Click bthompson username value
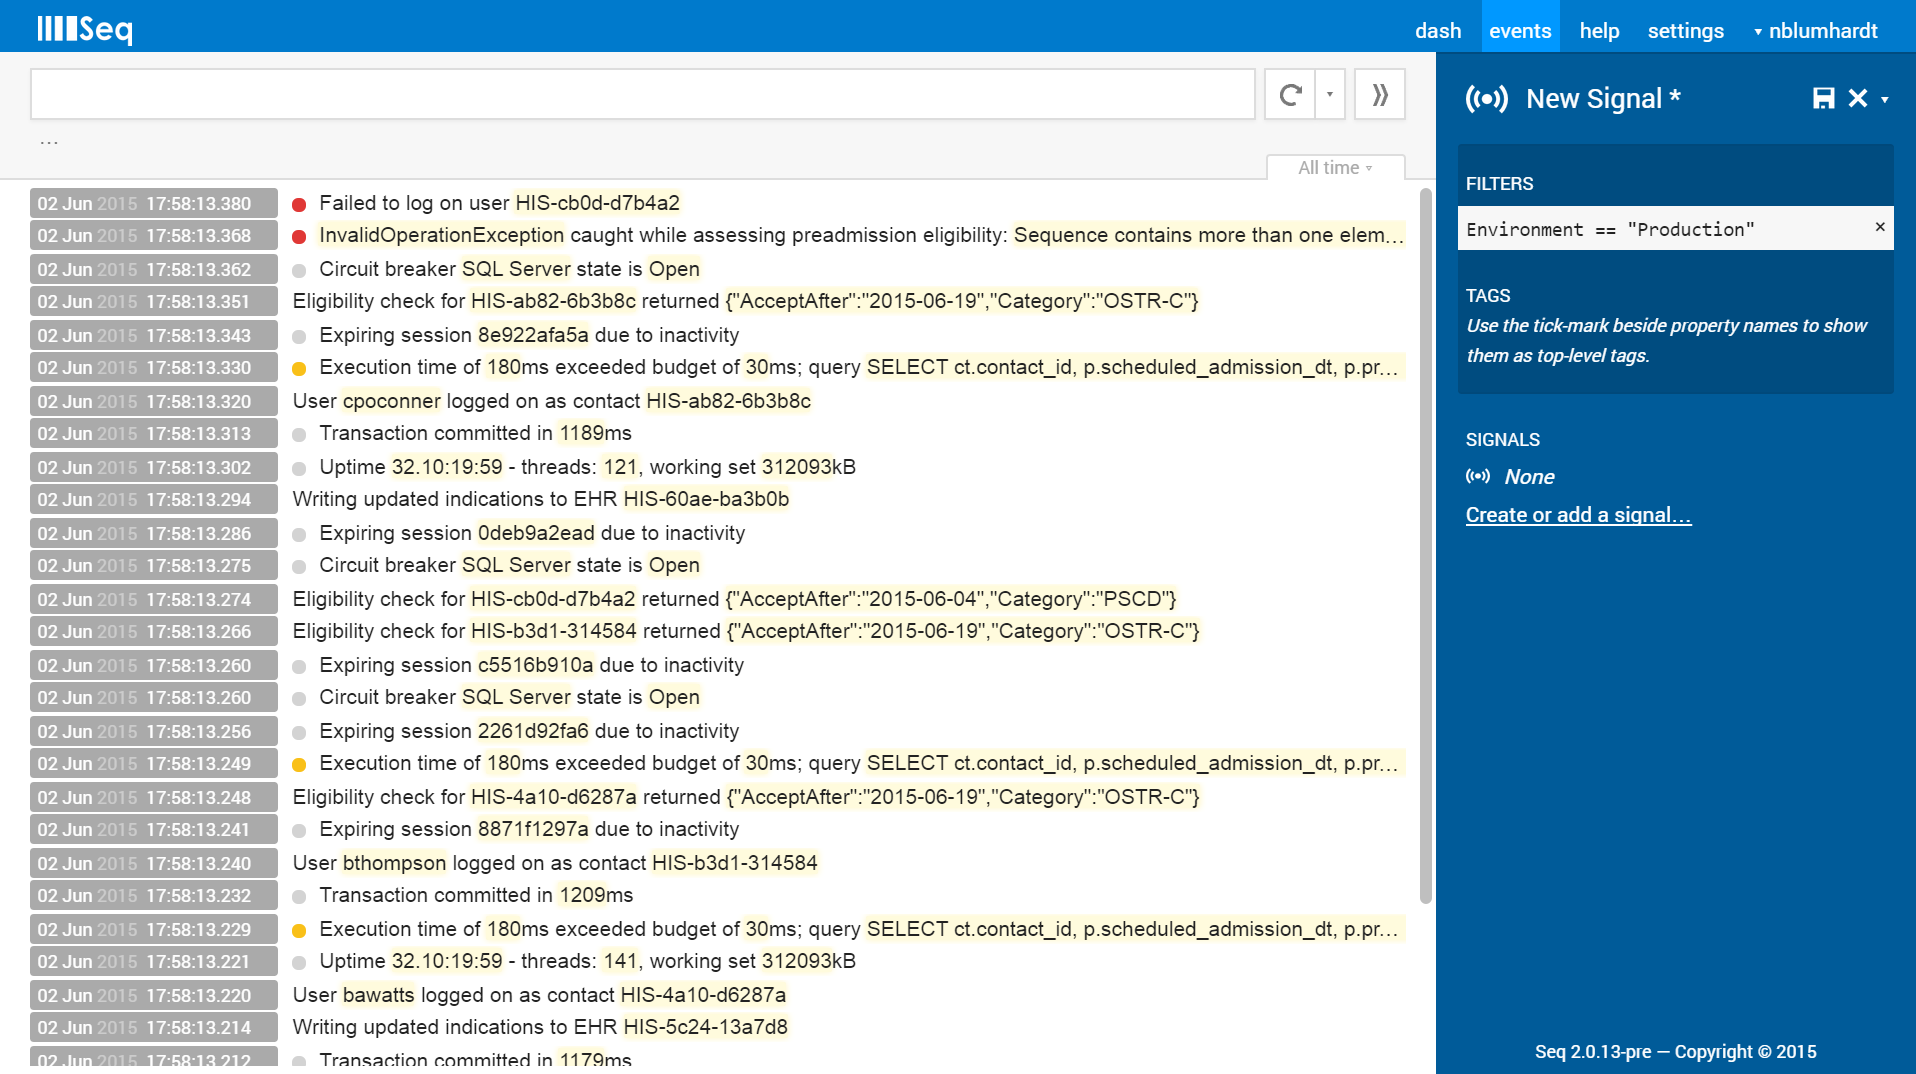 click(394, 863)
